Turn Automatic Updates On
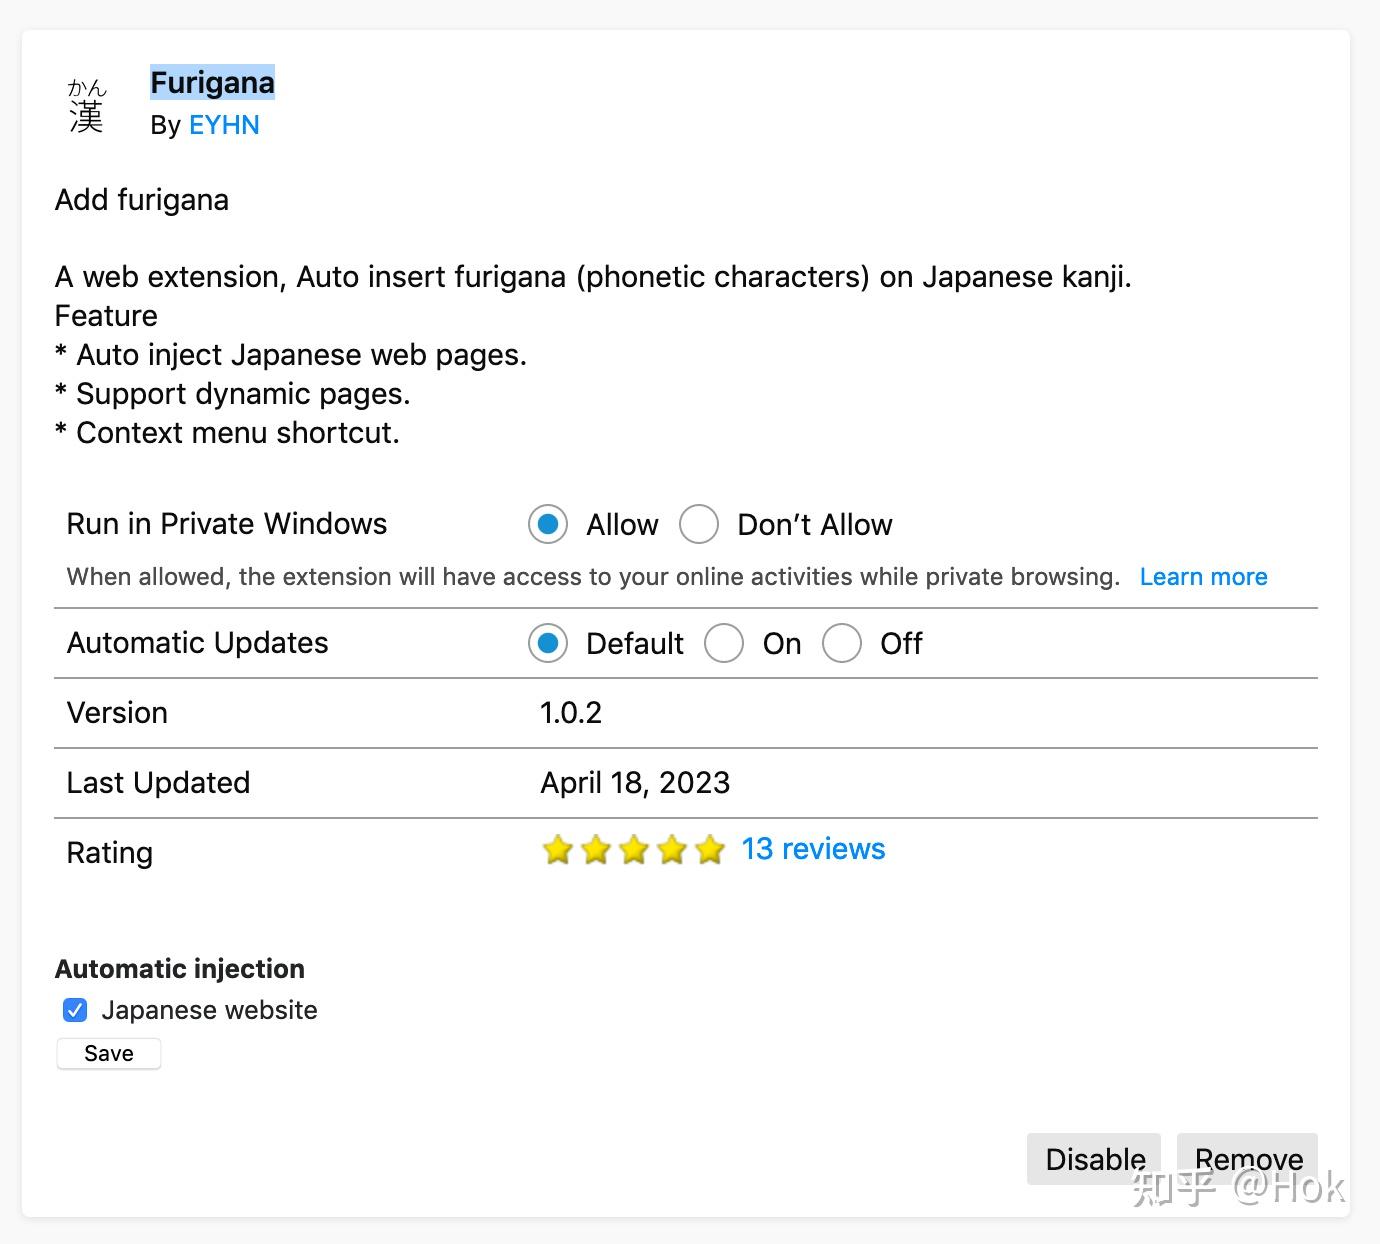 pyautogui.click(x=724, y=643)
